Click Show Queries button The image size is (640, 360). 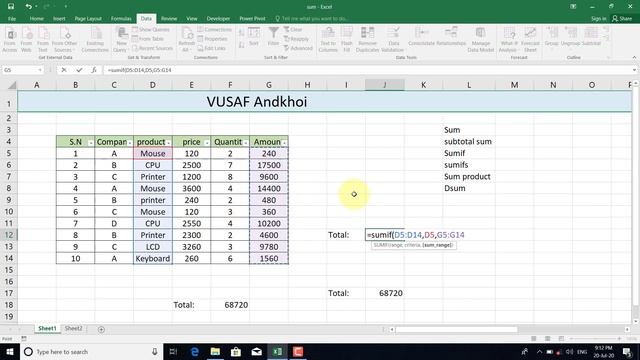click(151, 30)
